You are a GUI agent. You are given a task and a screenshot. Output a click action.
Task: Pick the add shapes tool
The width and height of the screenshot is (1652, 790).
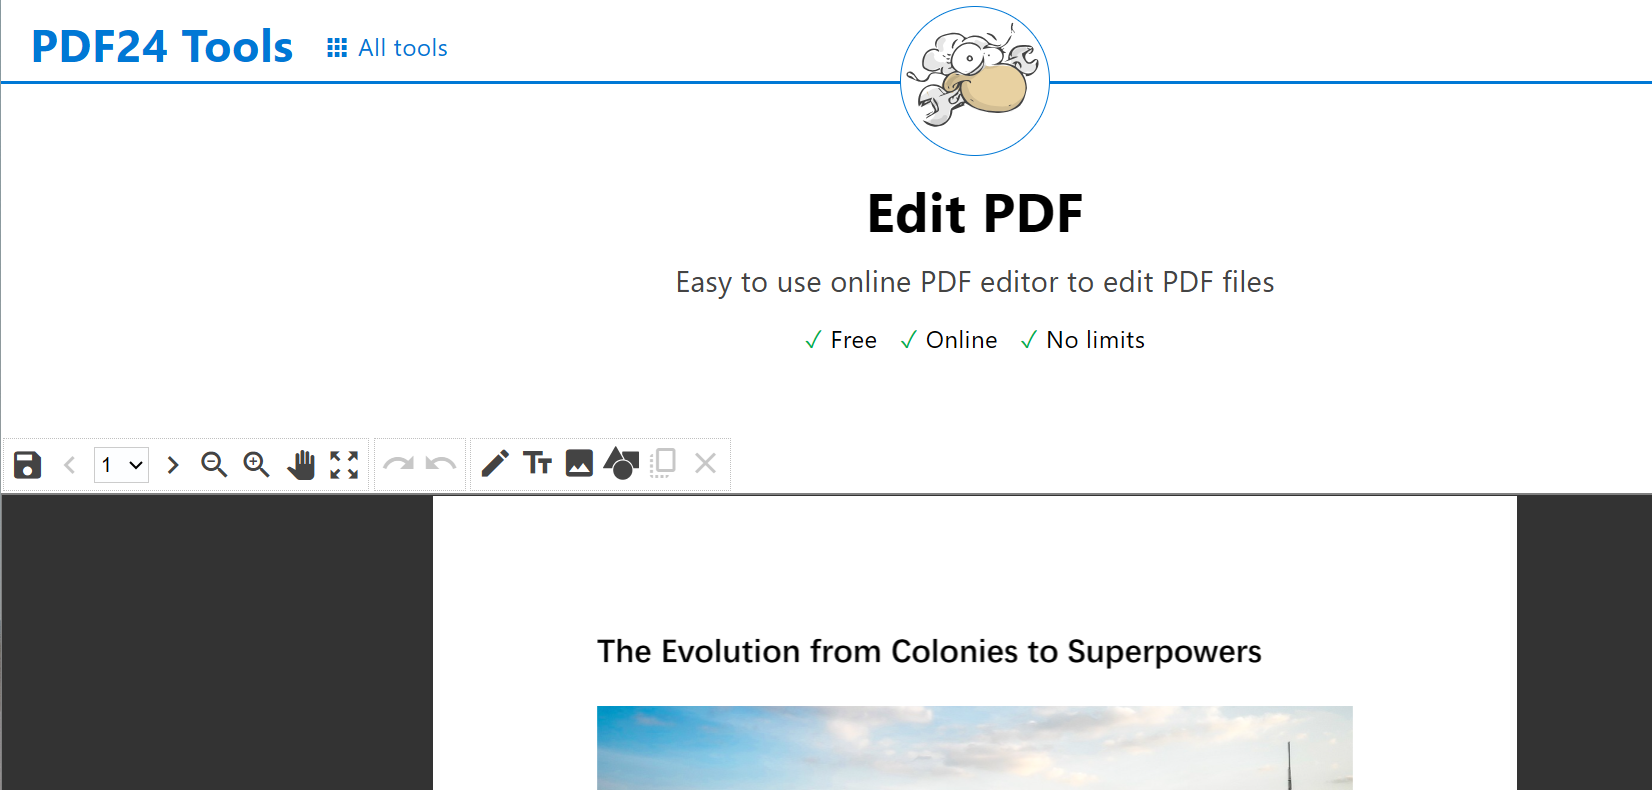click(x=621, y=463)
